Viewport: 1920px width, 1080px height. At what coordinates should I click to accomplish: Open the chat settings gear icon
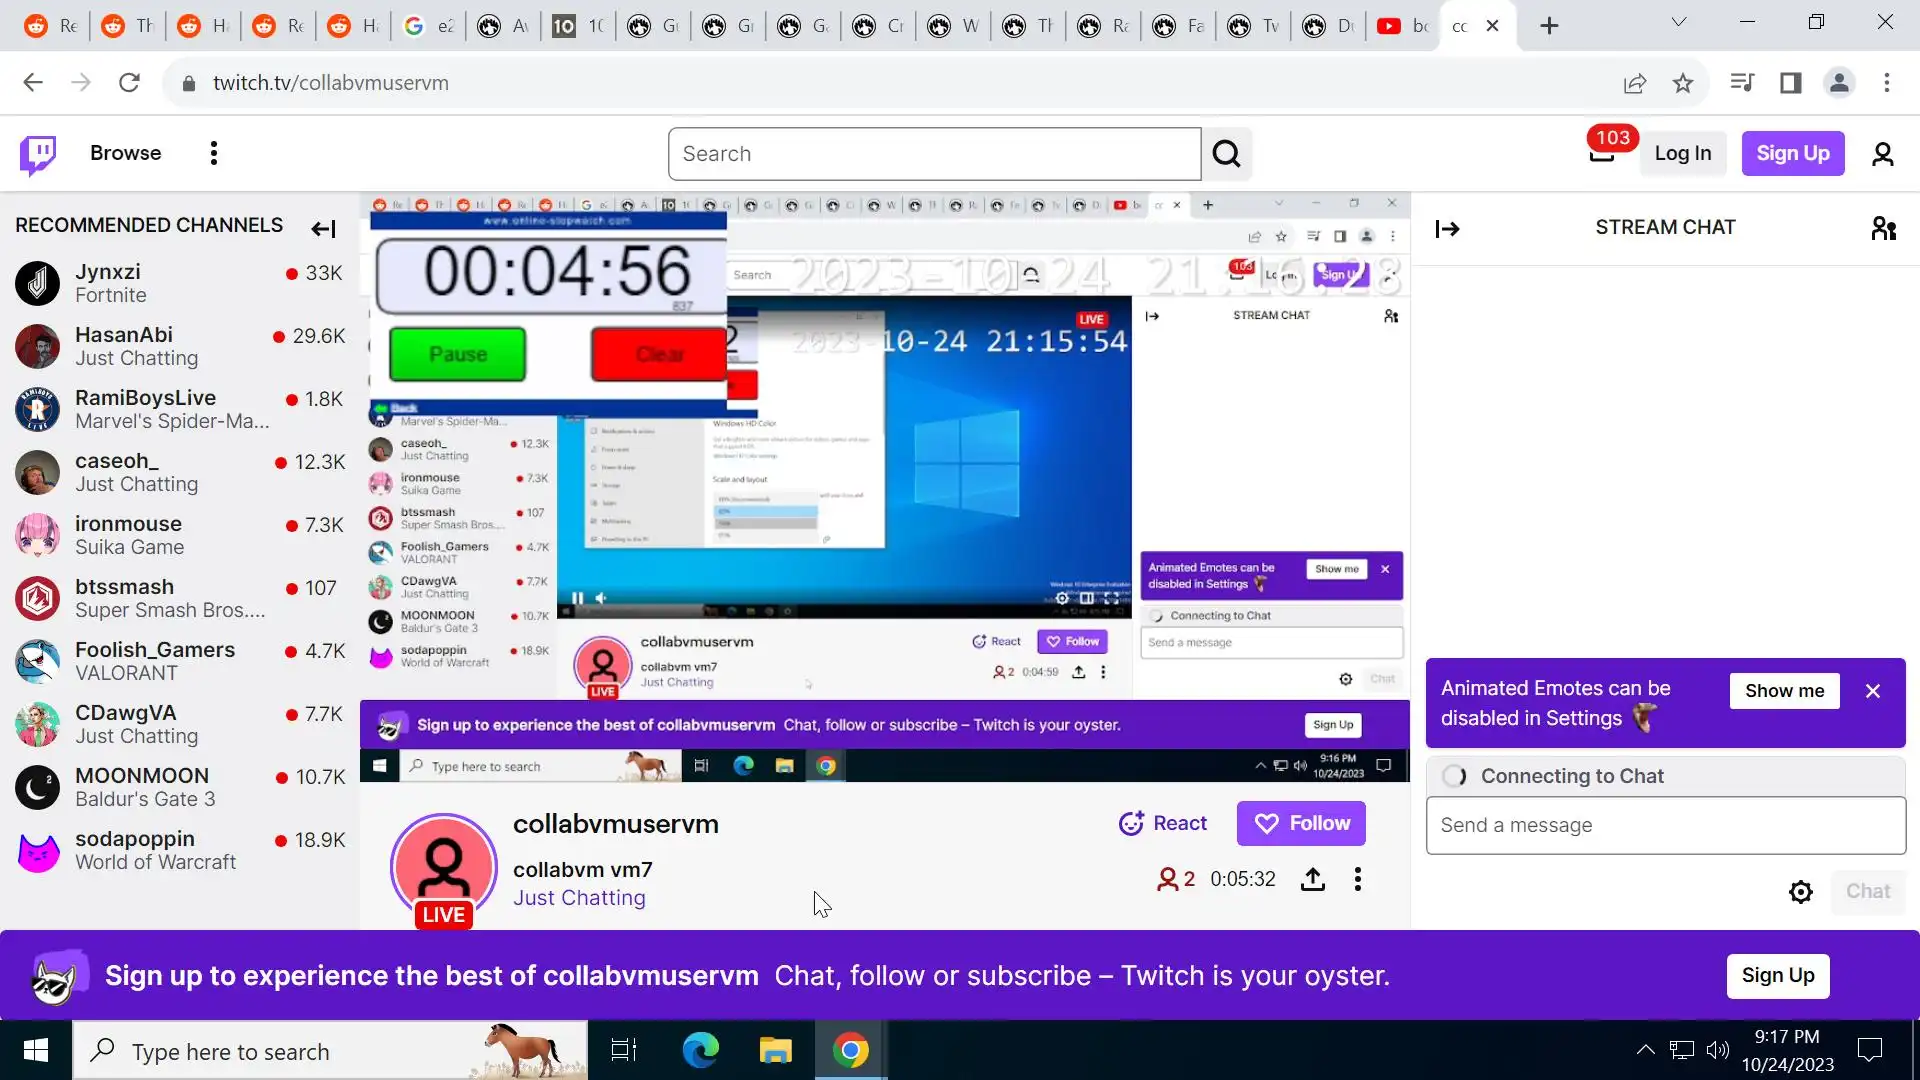pos(1800,892)
